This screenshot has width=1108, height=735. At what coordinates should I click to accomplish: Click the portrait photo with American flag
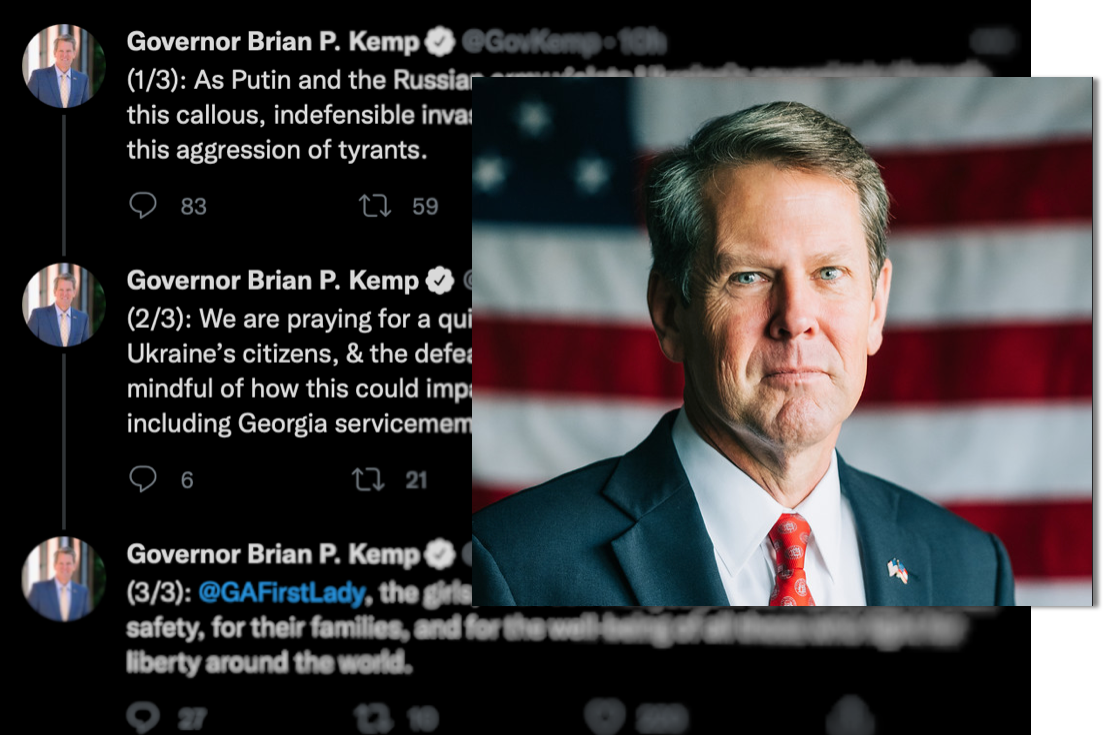point(782,341)
